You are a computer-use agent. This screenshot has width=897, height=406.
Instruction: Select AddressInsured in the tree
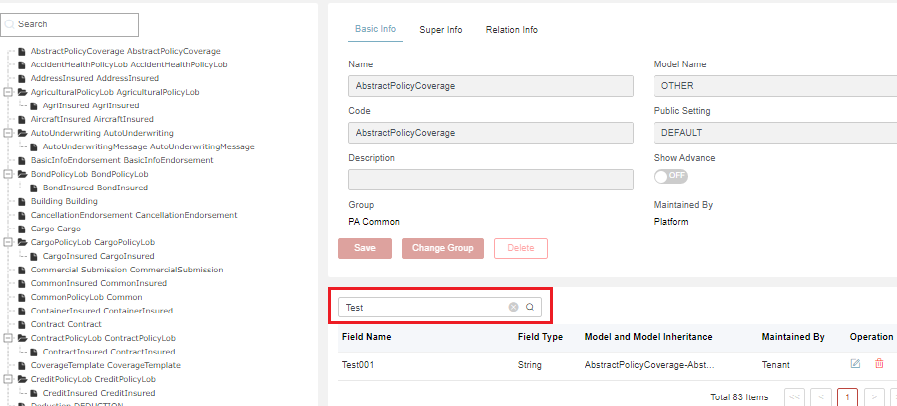(x=95, y=78)
